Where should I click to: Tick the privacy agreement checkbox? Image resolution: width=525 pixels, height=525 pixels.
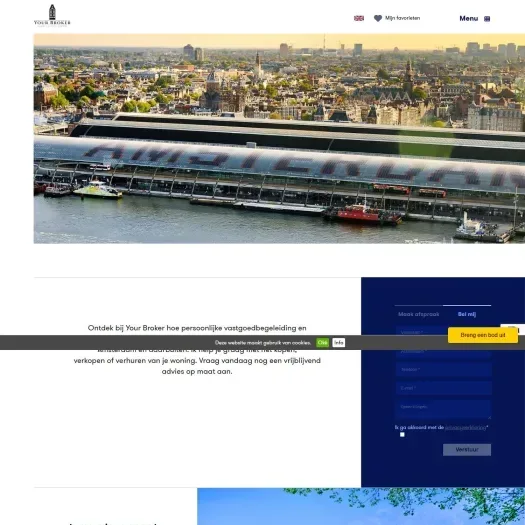pos(402,435)
